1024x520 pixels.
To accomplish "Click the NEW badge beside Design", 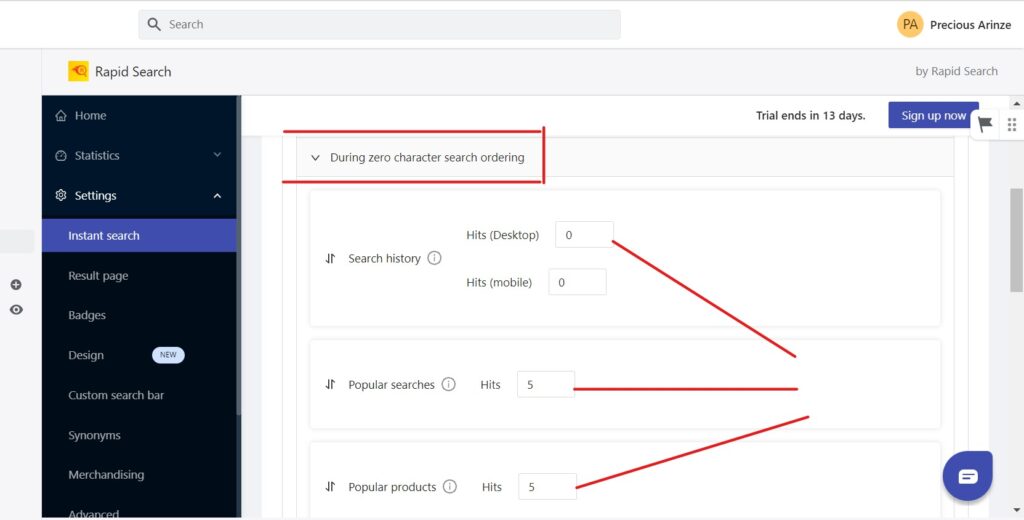I will pos(168,355).
